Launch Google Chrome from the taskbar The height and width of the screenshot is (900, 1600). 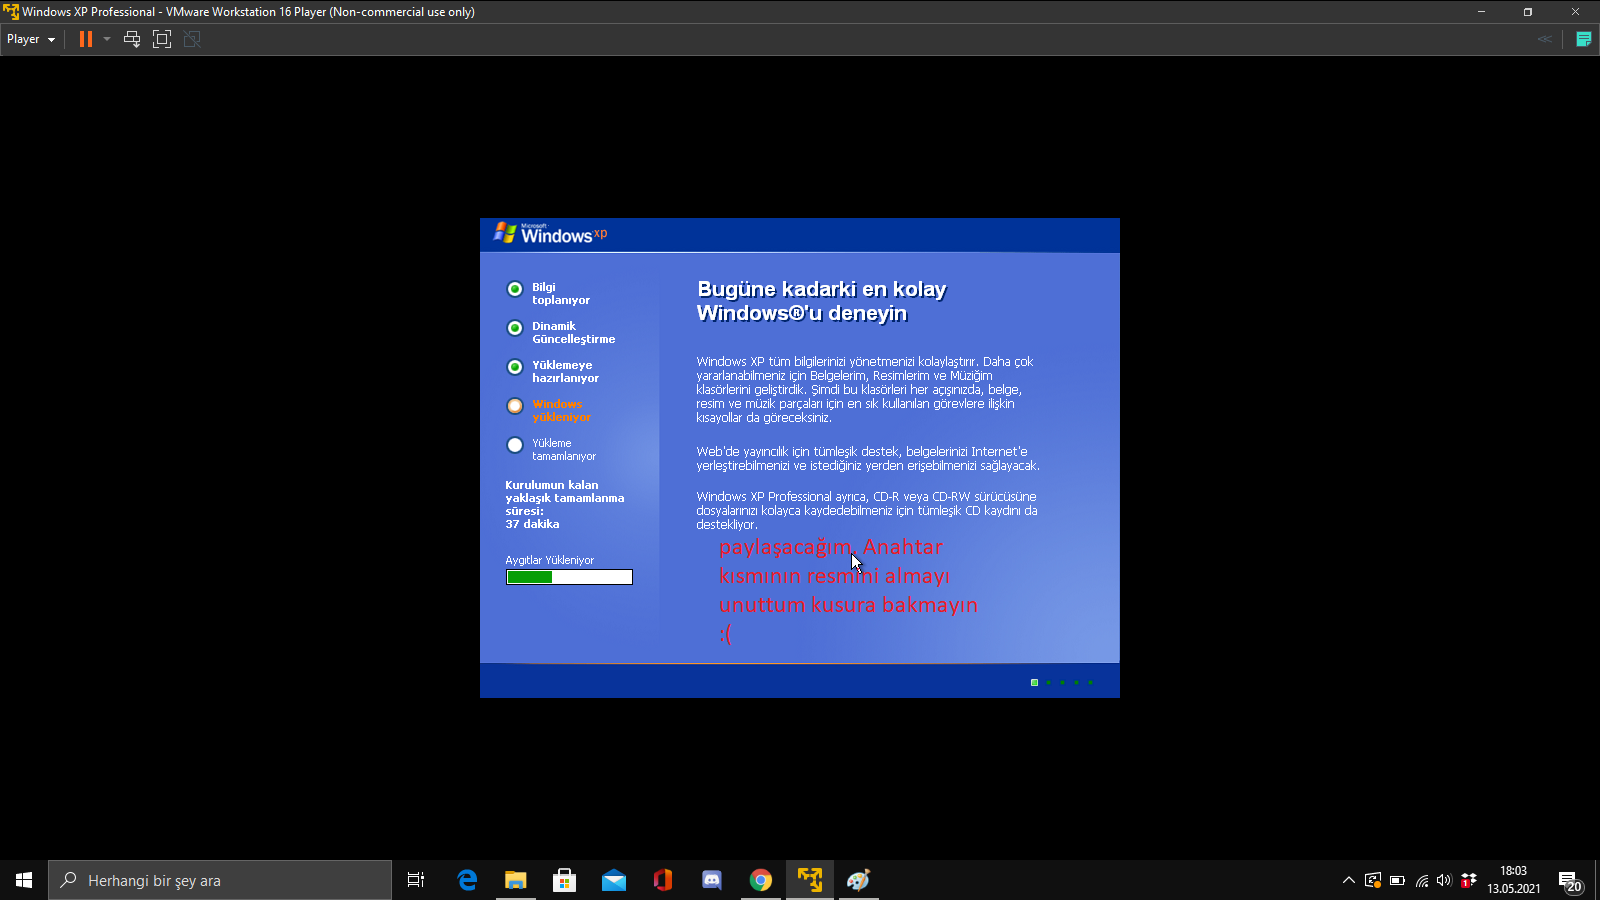click(x=761, y=880)
